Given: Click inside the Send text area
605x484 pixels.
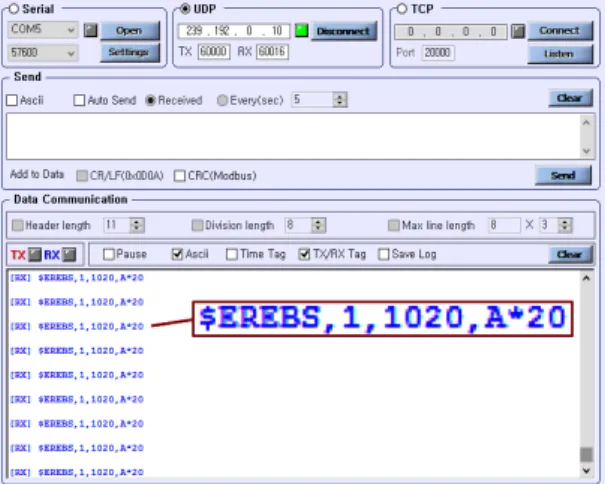Looking at the screenshot, I should (x=294, y=136).
